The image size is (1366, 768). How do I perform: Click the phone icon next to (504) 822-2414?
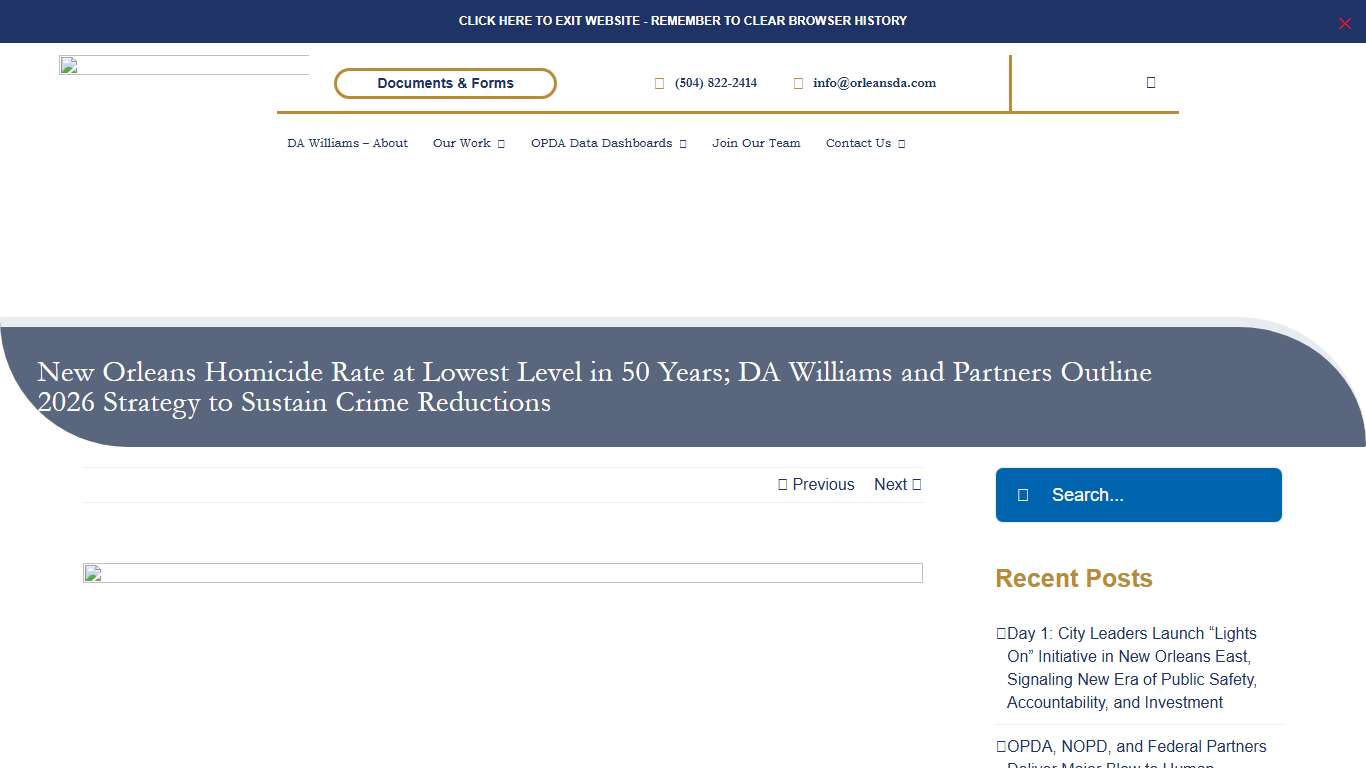tap(658, 83)
